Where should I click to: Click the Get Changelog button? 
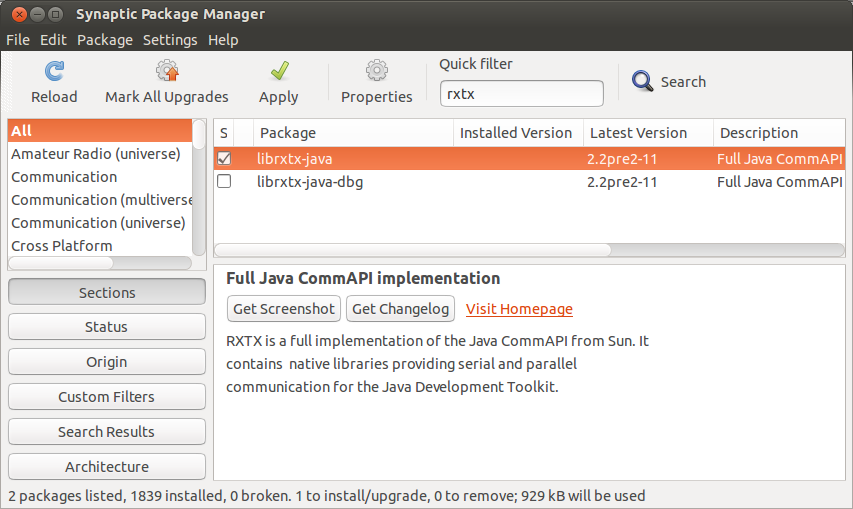(x=400, y=309)
